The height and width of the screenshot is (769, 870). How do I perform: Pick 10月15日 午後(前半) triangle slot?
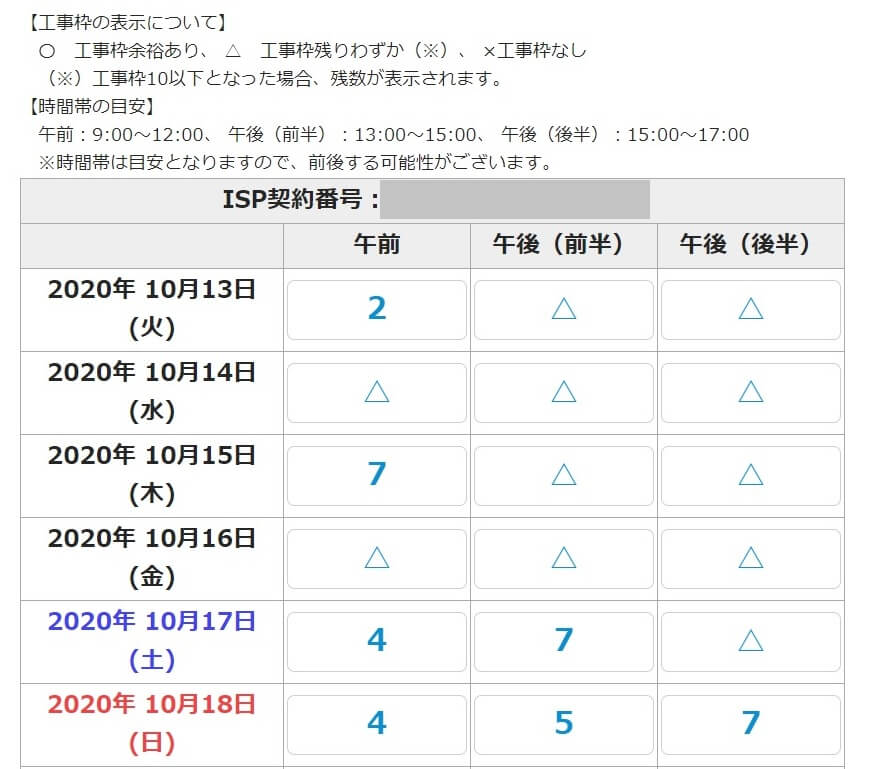click(x=564, y=475)
